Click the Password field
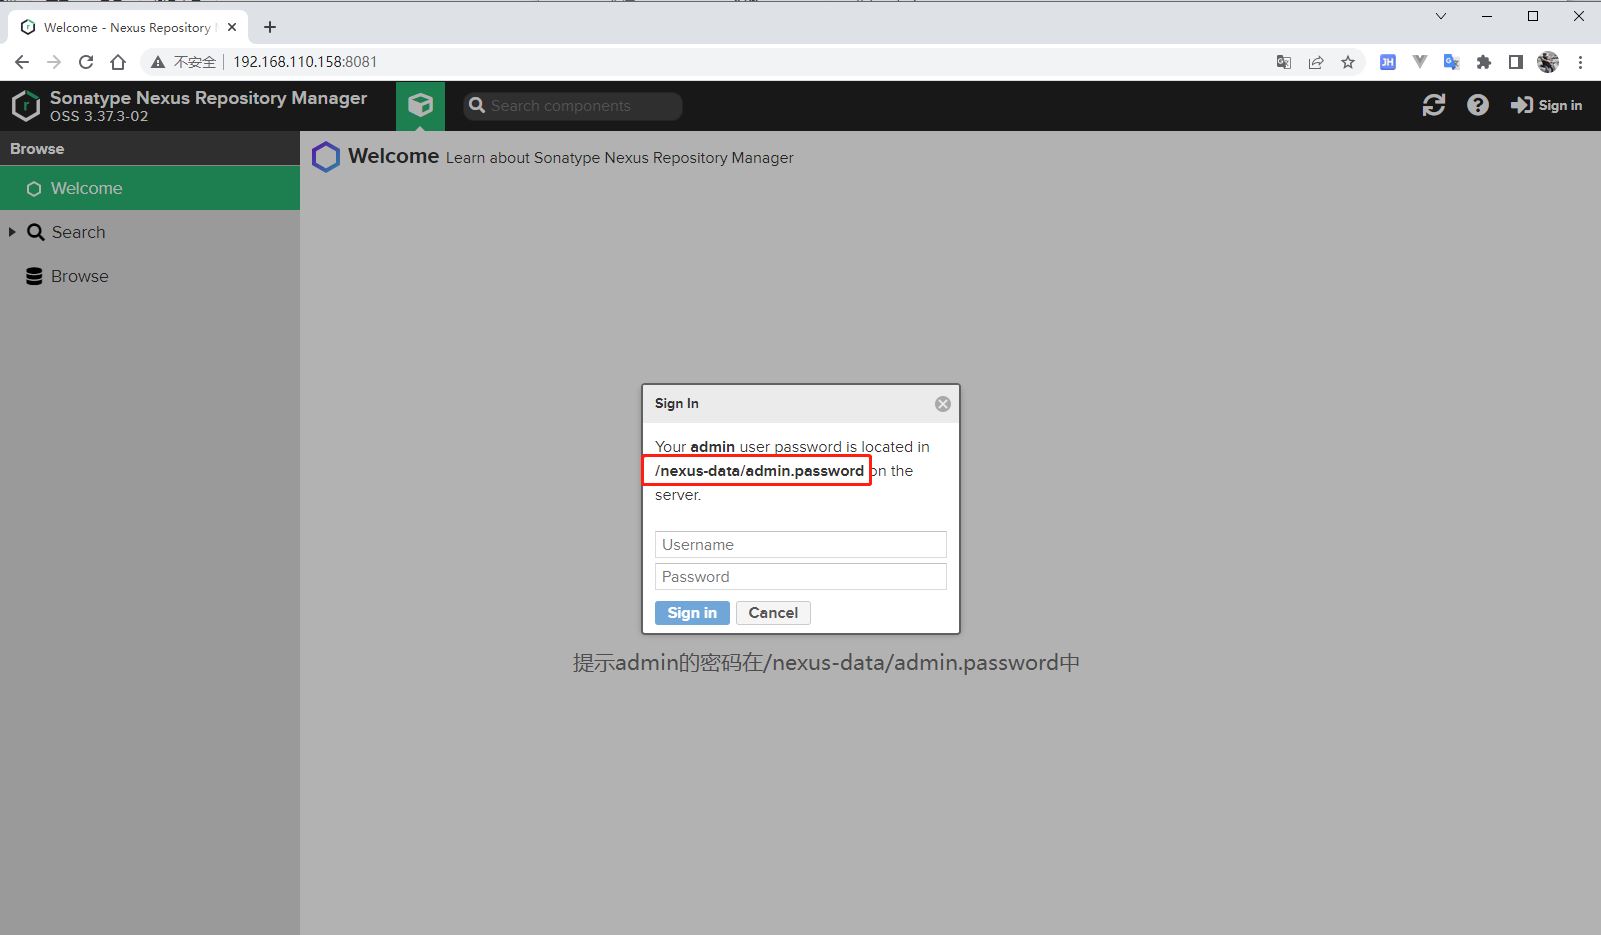The width and height of the screenshot is (1601, 935). coord(800,577)
